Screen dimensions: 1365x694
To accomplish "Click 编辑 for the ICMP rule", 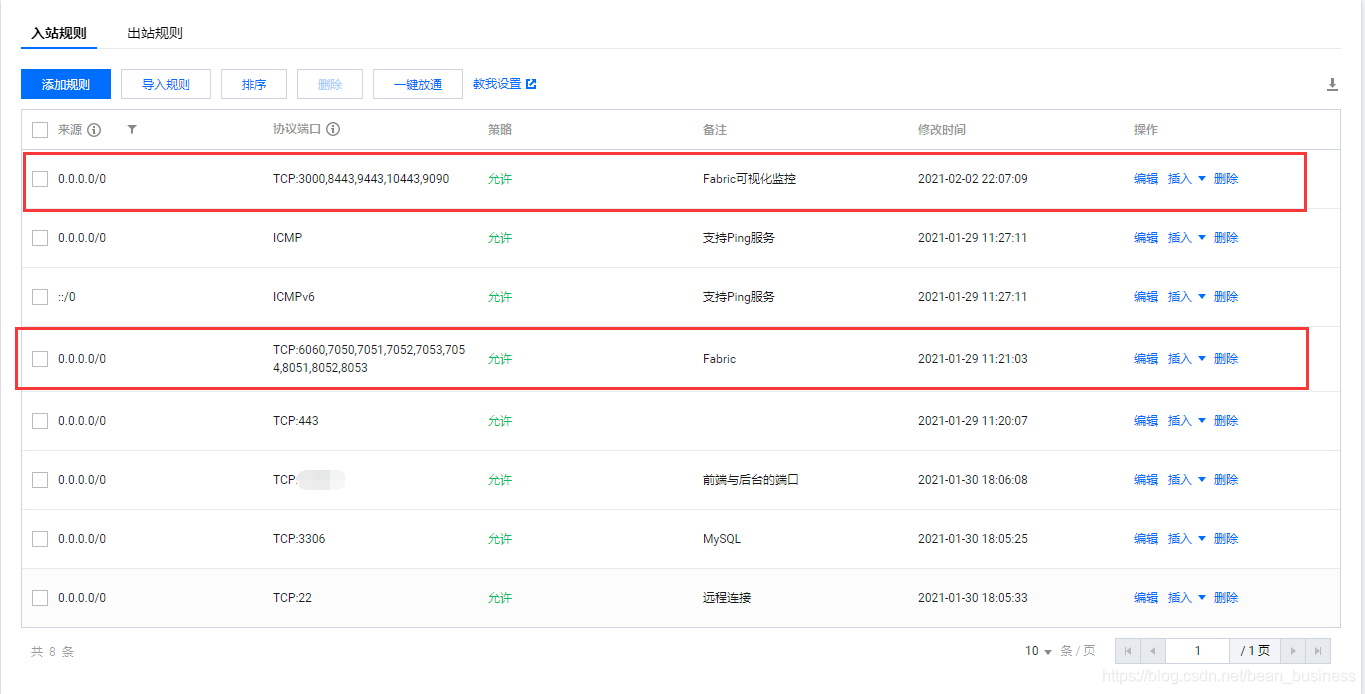I will click(x=1146, y=238).
